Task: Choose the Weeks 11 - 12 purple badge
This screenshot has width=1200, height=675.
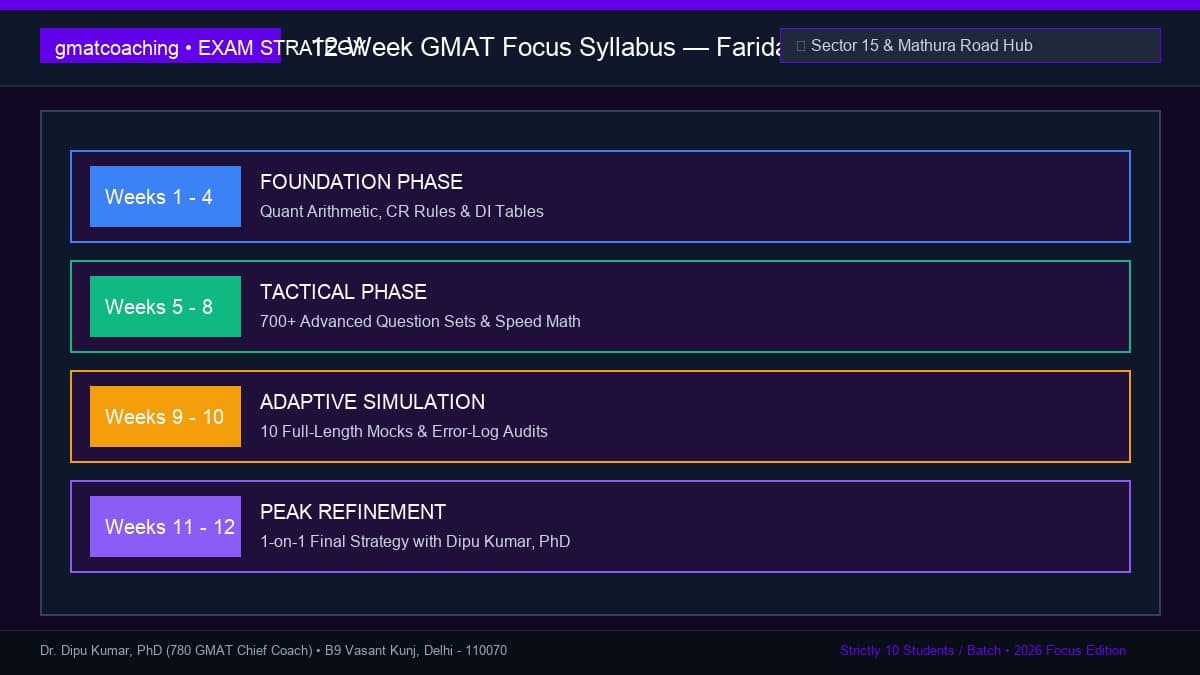Action: [165, 527]
